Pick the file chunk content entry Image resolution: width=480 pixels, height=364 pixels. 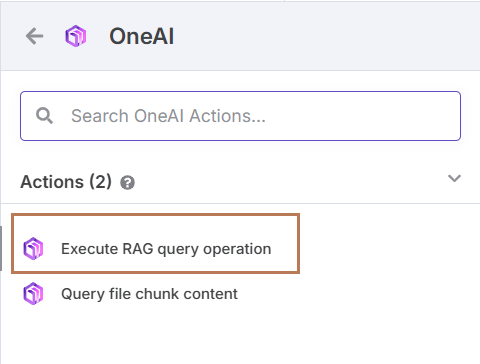pyautogui.click(x=130, y=294)
